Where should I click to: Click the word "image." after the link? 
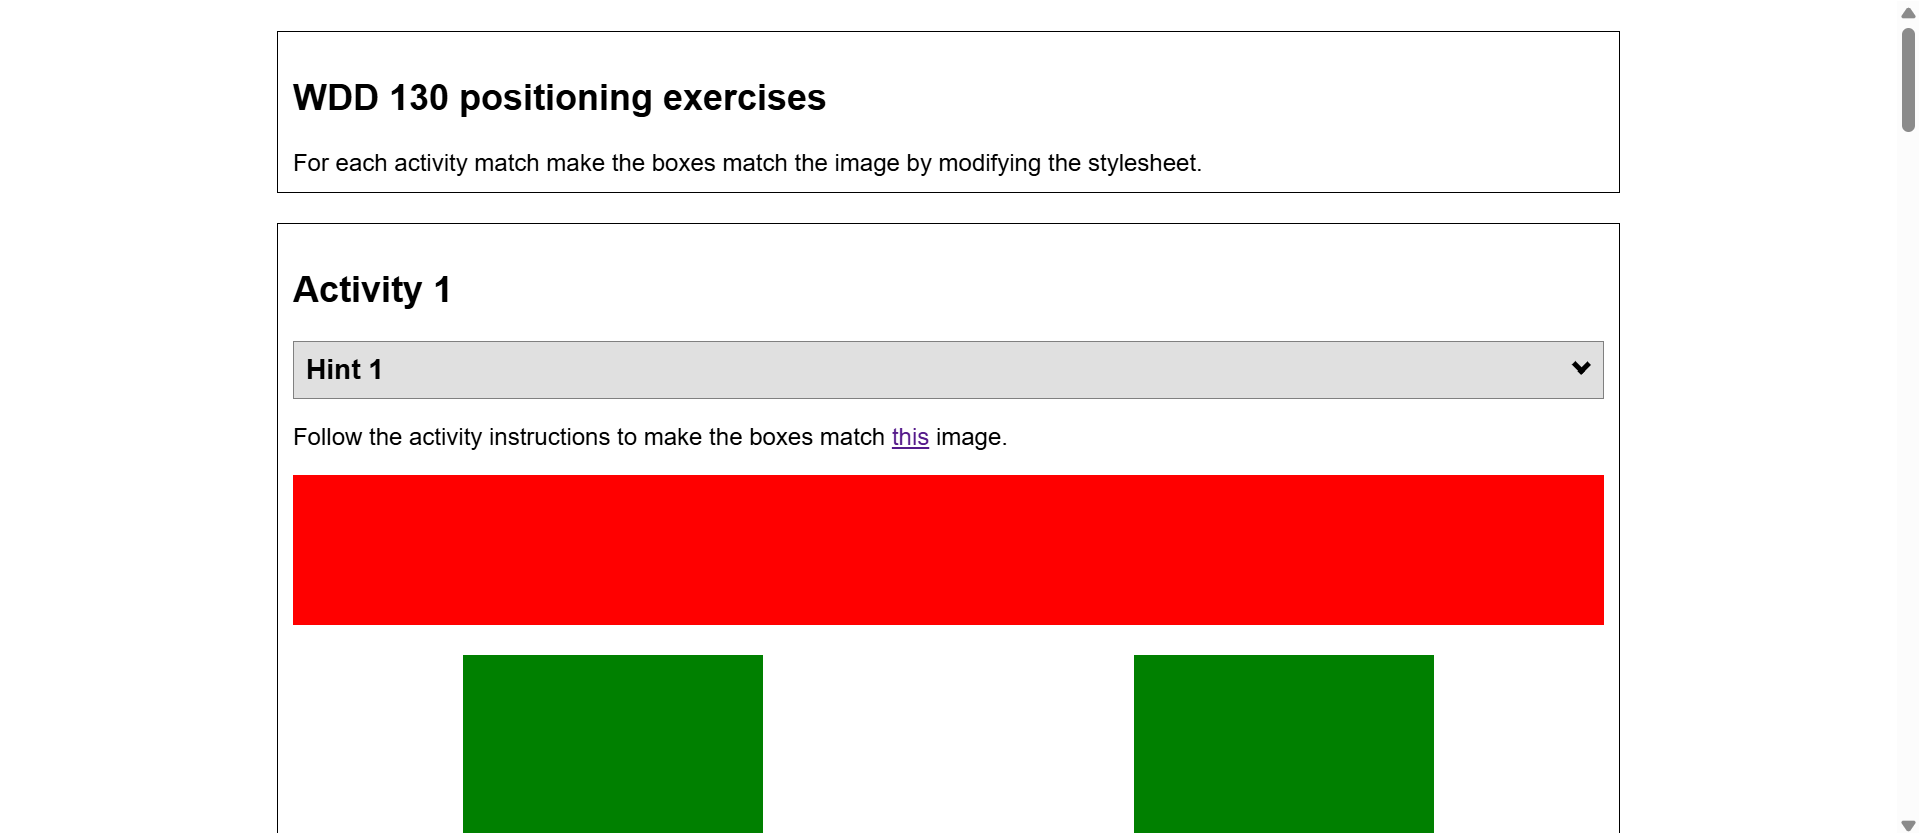971,437
